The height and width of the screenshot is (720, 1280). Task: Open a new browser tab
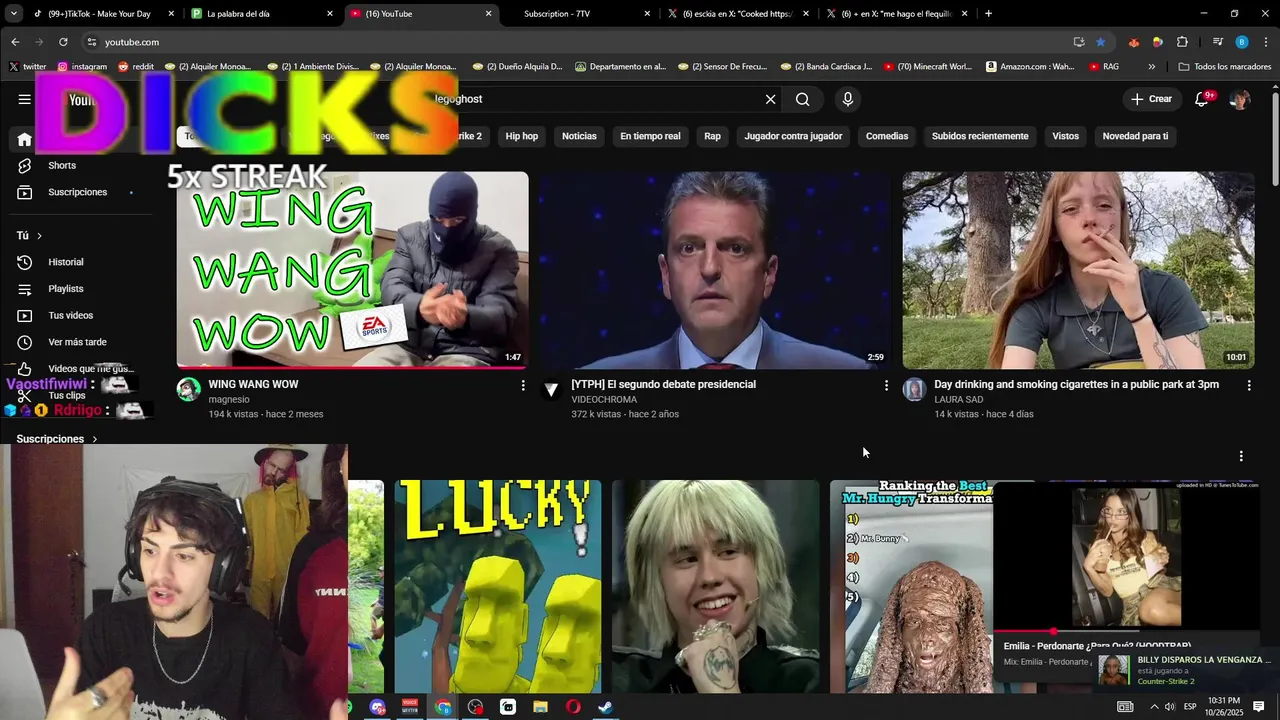click(x=988, y=14)
